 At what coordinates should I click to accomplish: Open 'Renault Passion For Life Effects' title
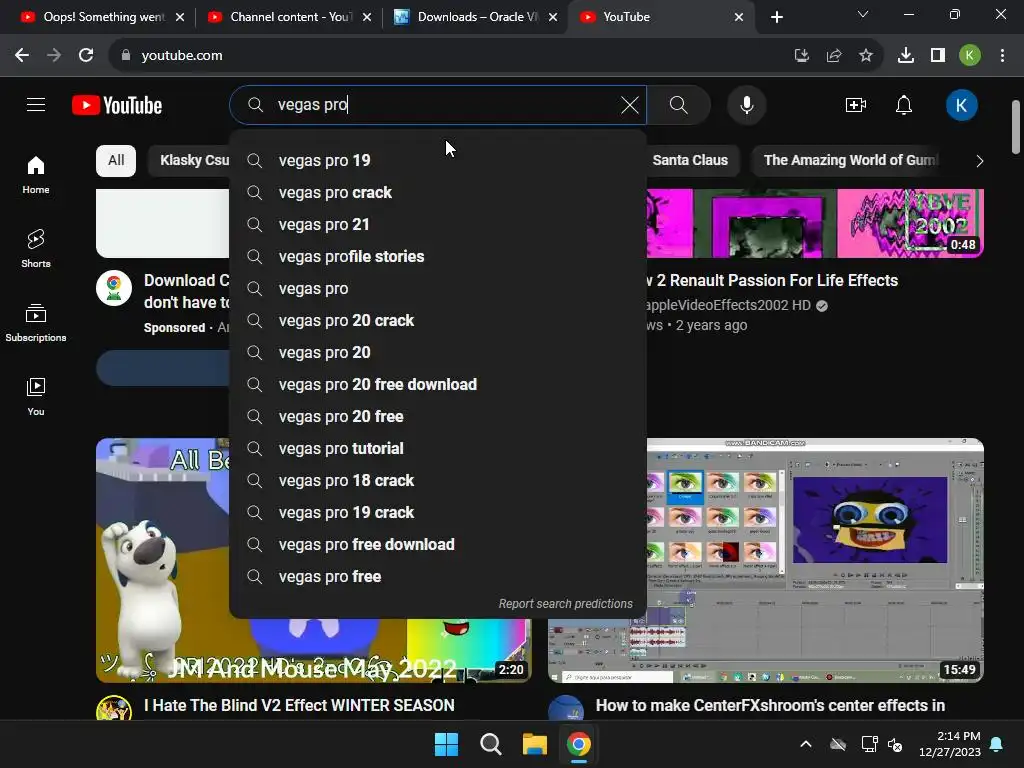click(772, 281)
